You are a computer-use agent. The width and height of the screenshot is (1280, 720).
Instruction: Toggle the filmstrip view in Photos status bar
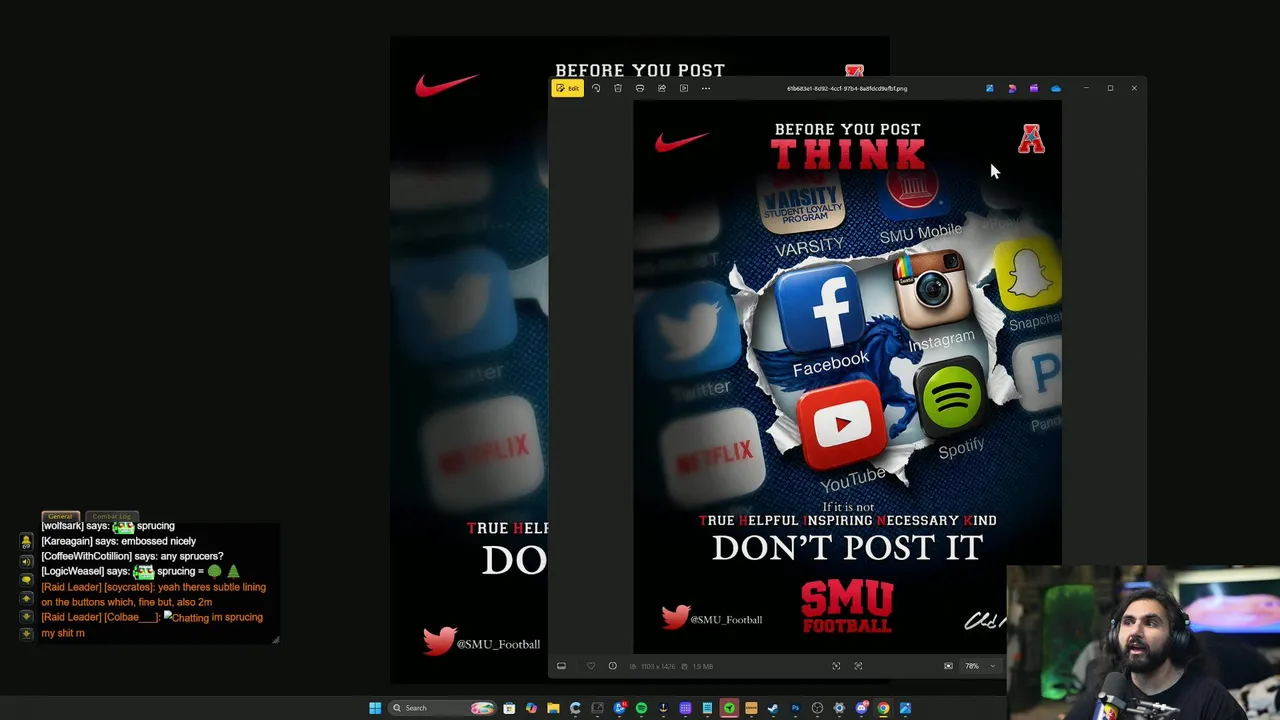(x=561, y=666)
